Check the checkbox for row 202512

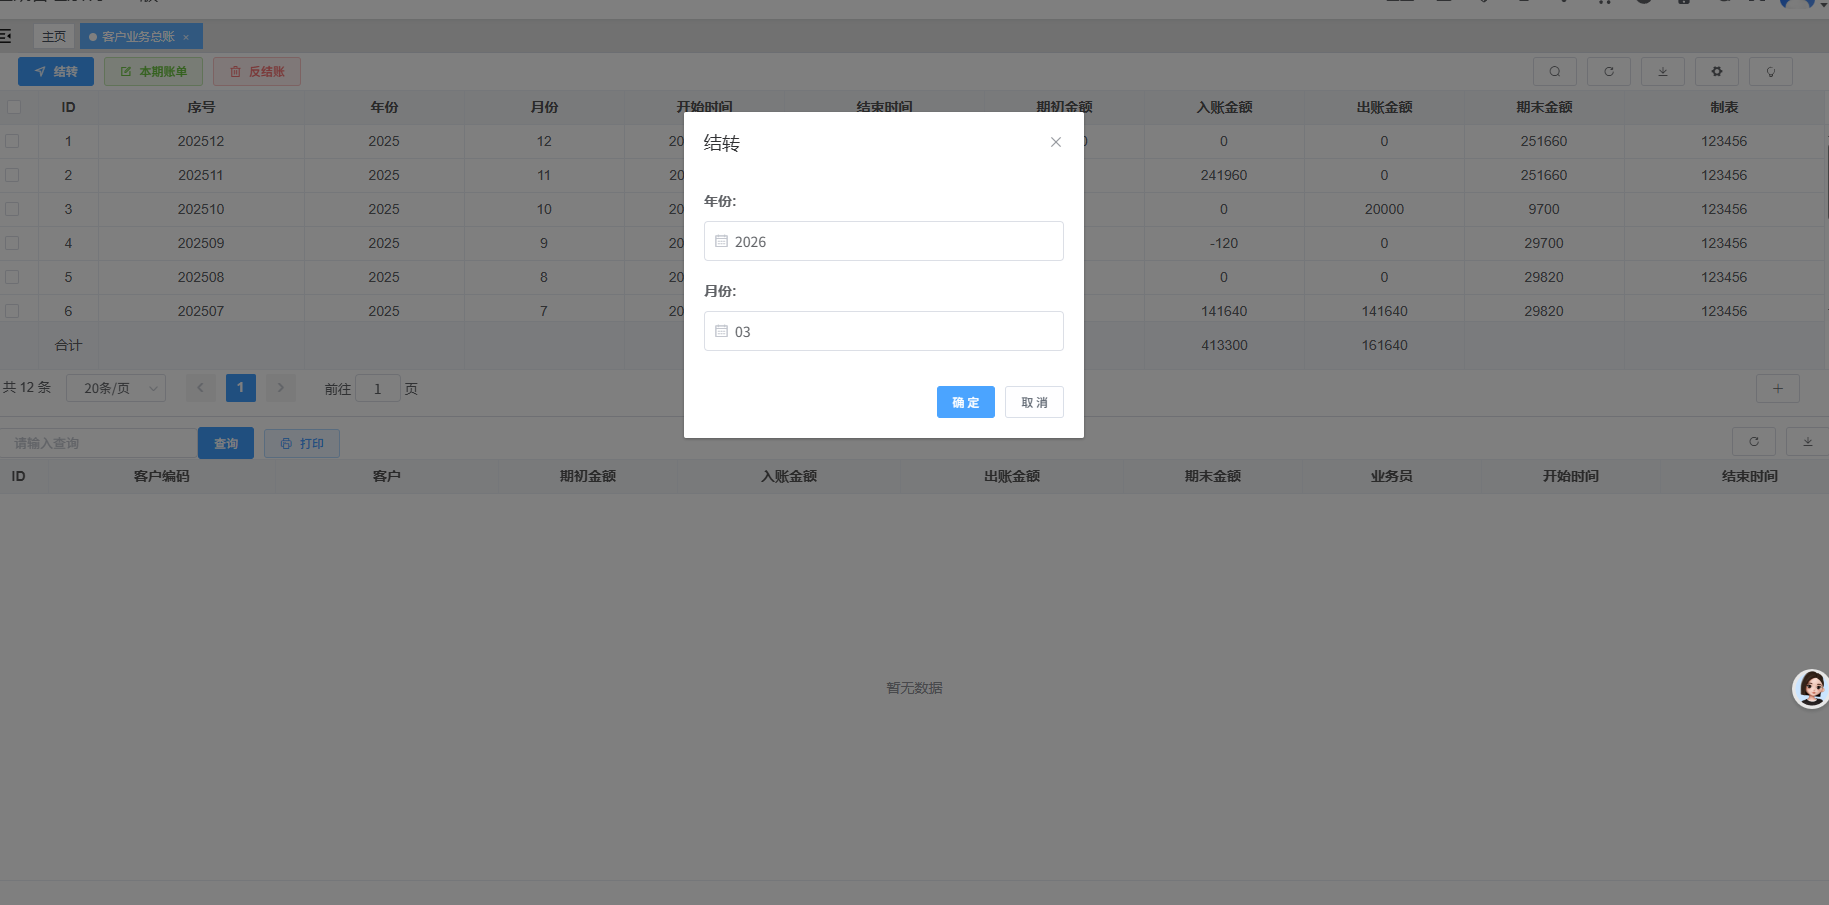13,141
